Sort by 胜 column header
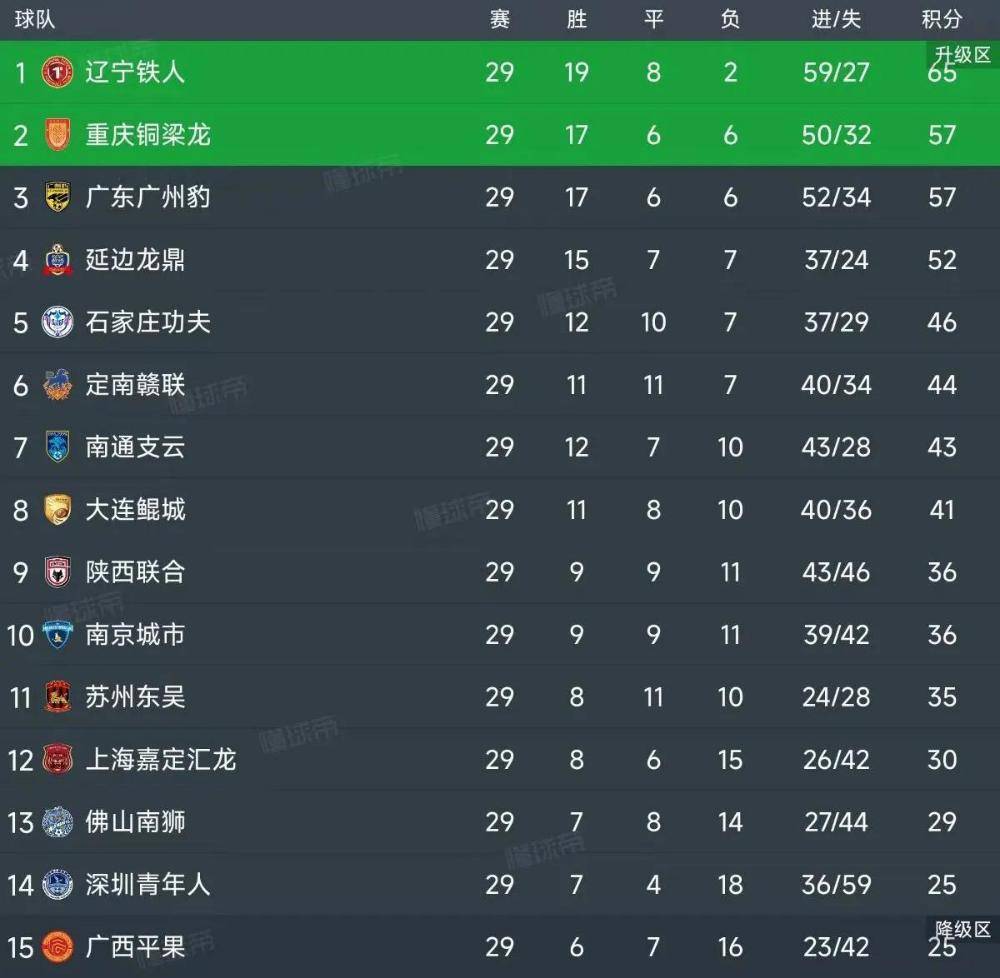This screenshot has height=978, width=1000. click(576, 19)
